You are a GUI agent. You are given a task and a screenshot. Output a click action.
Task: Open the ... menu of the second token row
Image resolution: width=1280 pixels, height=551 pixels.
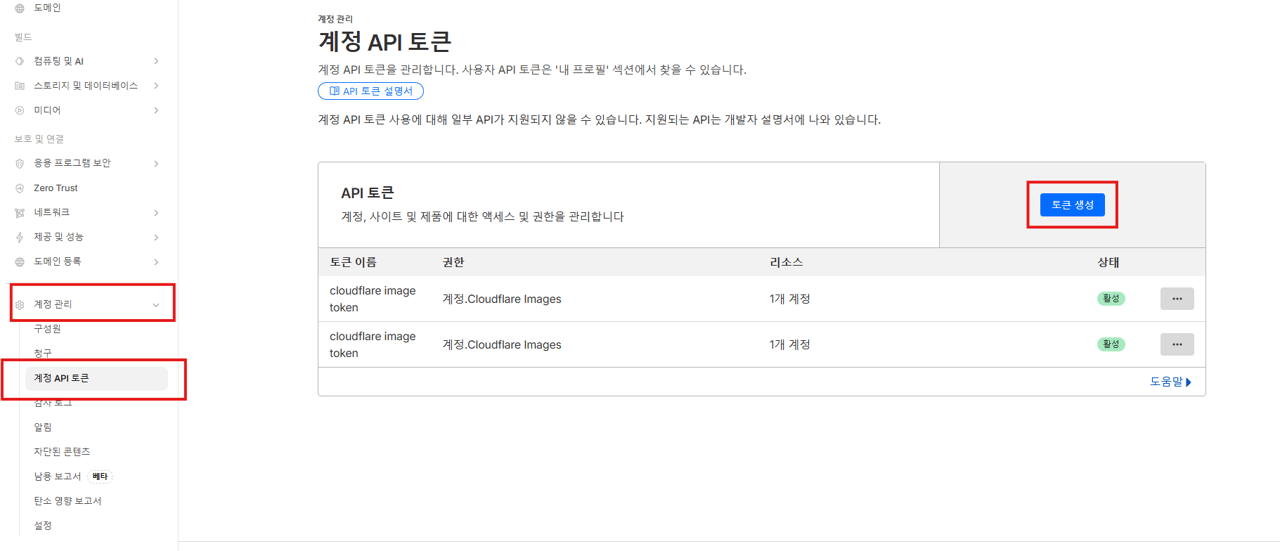tap(1177, 344)
